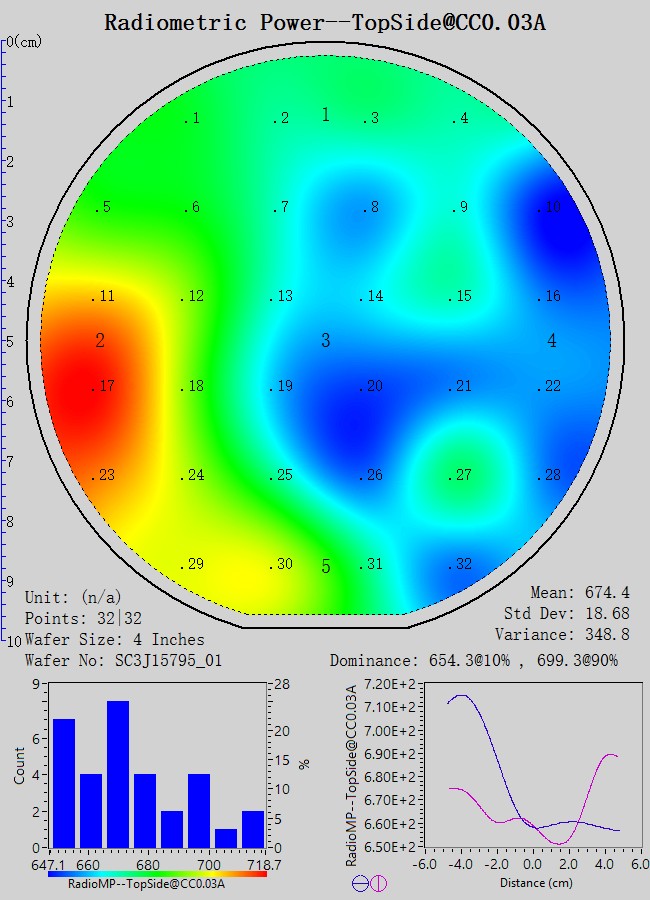Image resolution: width=650 pixels, height=900 pixels.
Task: Click measurement point 20 near the wafer center
Action: tap(371, 387)
